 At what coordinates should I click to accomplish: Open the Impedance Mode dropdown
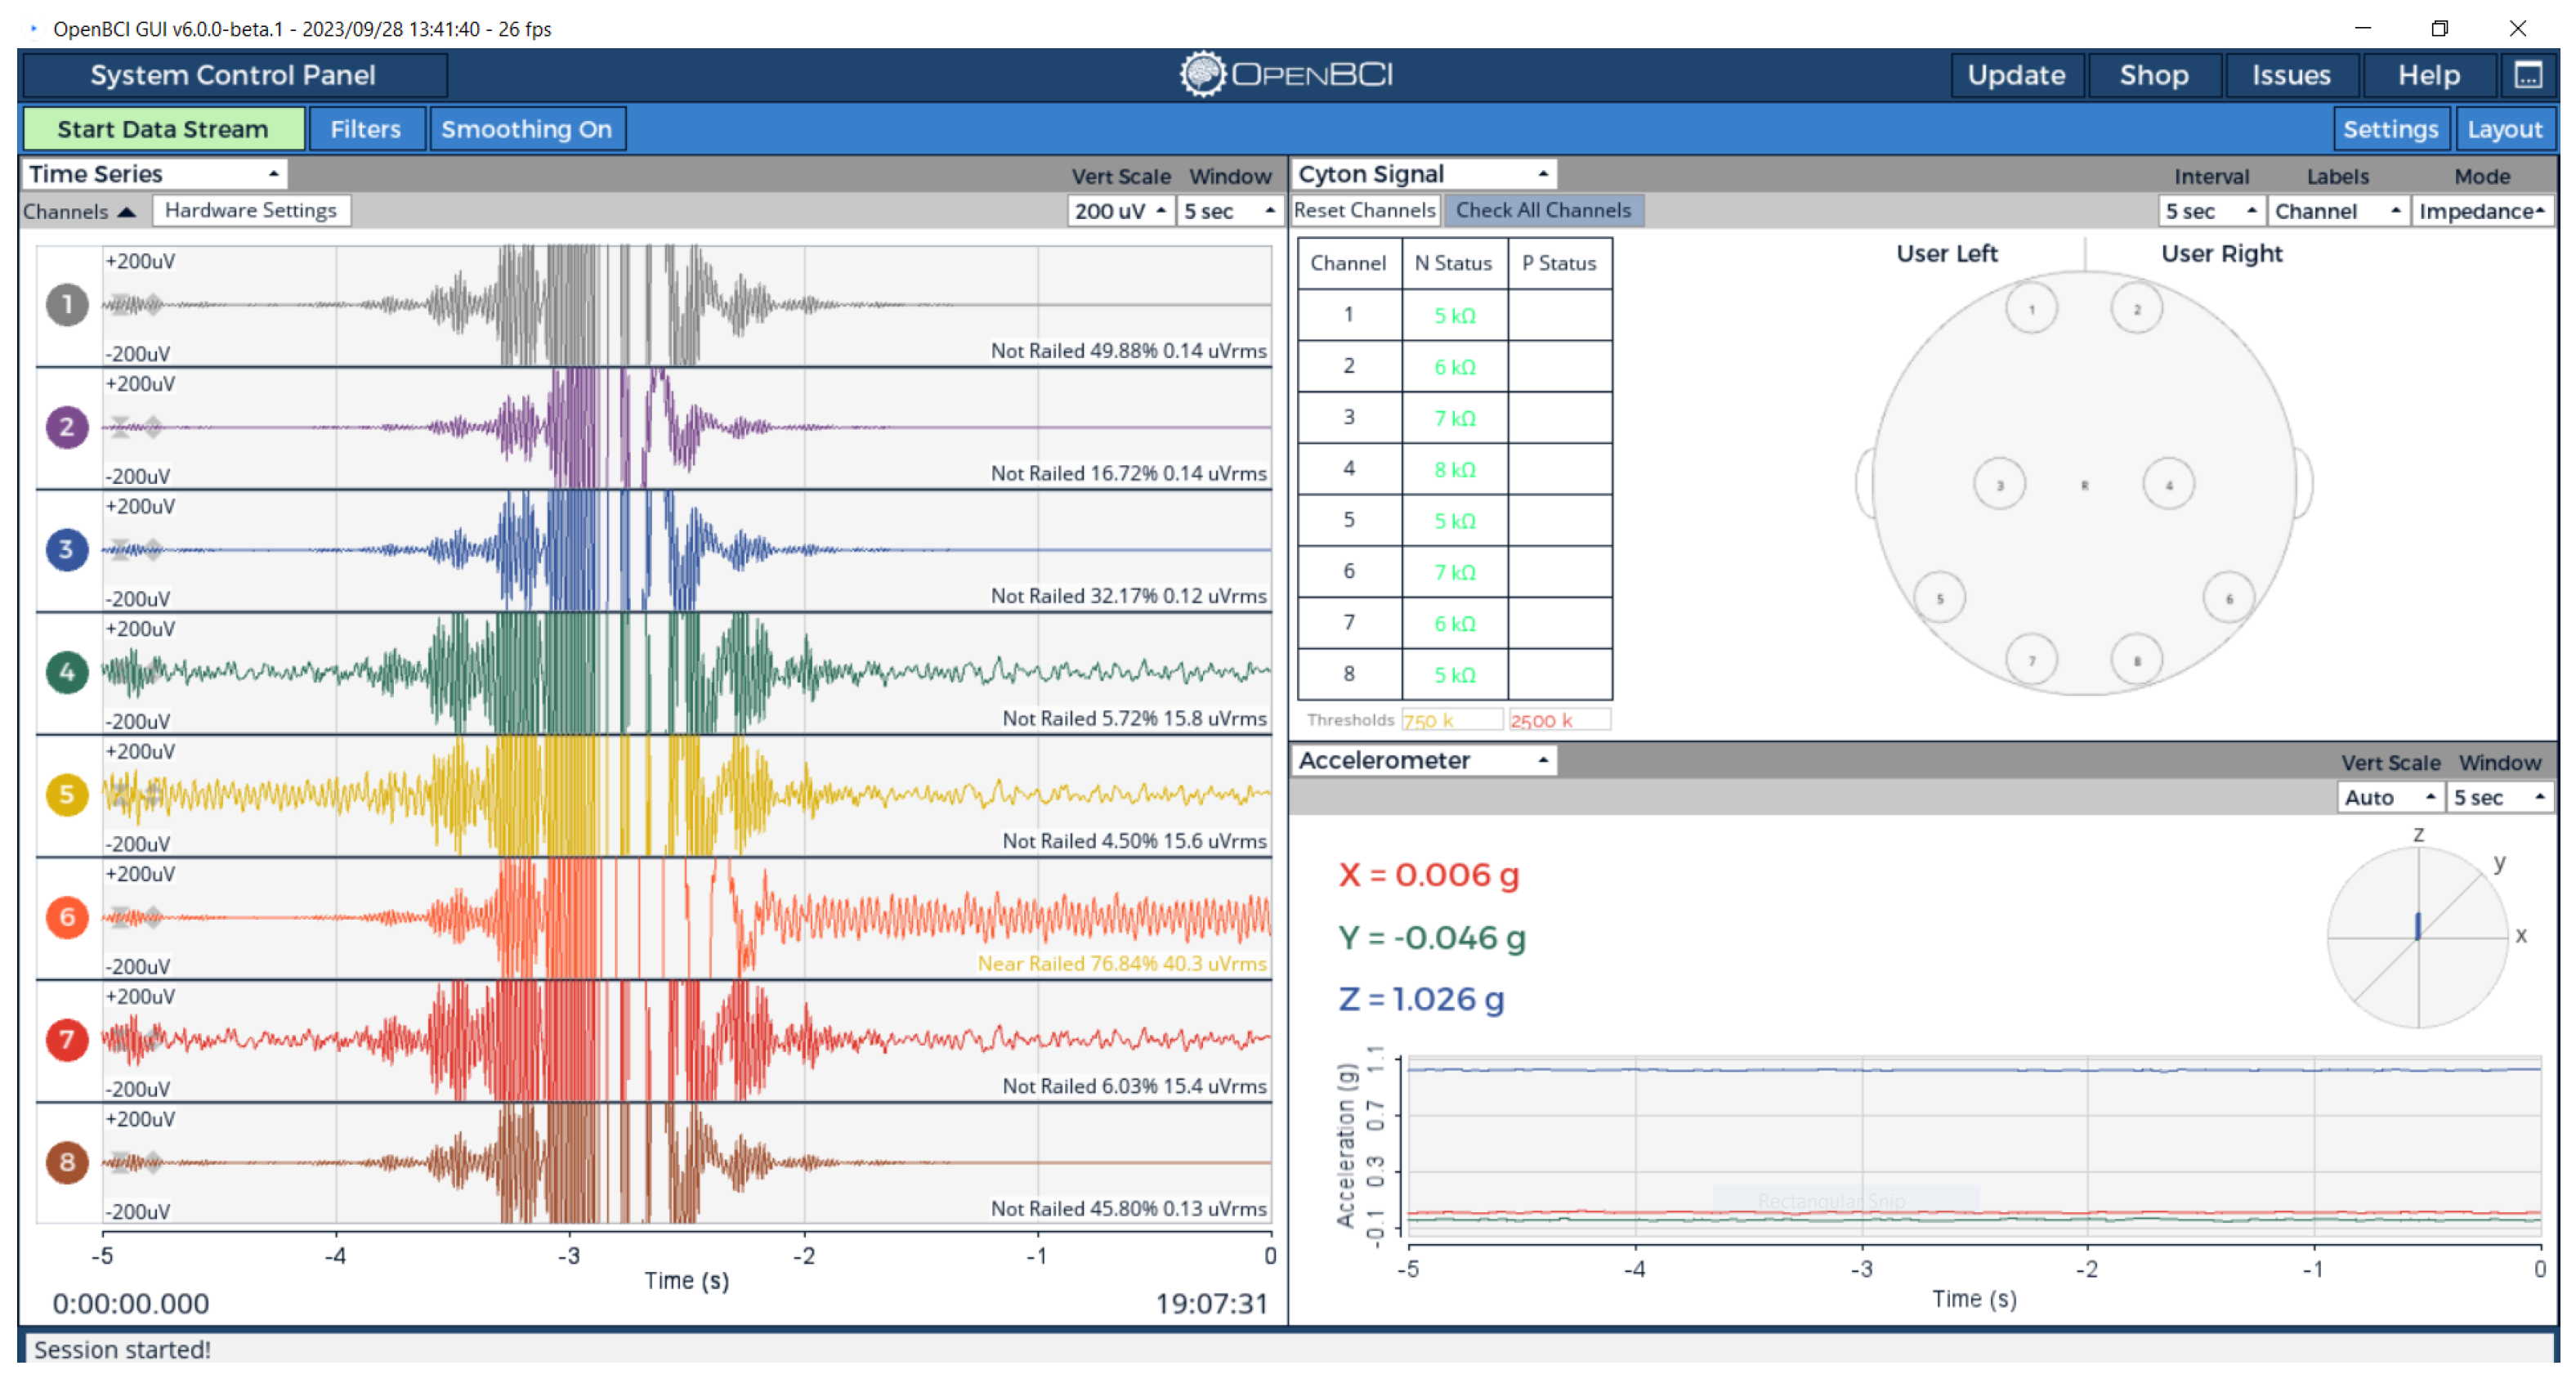[x=2481, y=211]
